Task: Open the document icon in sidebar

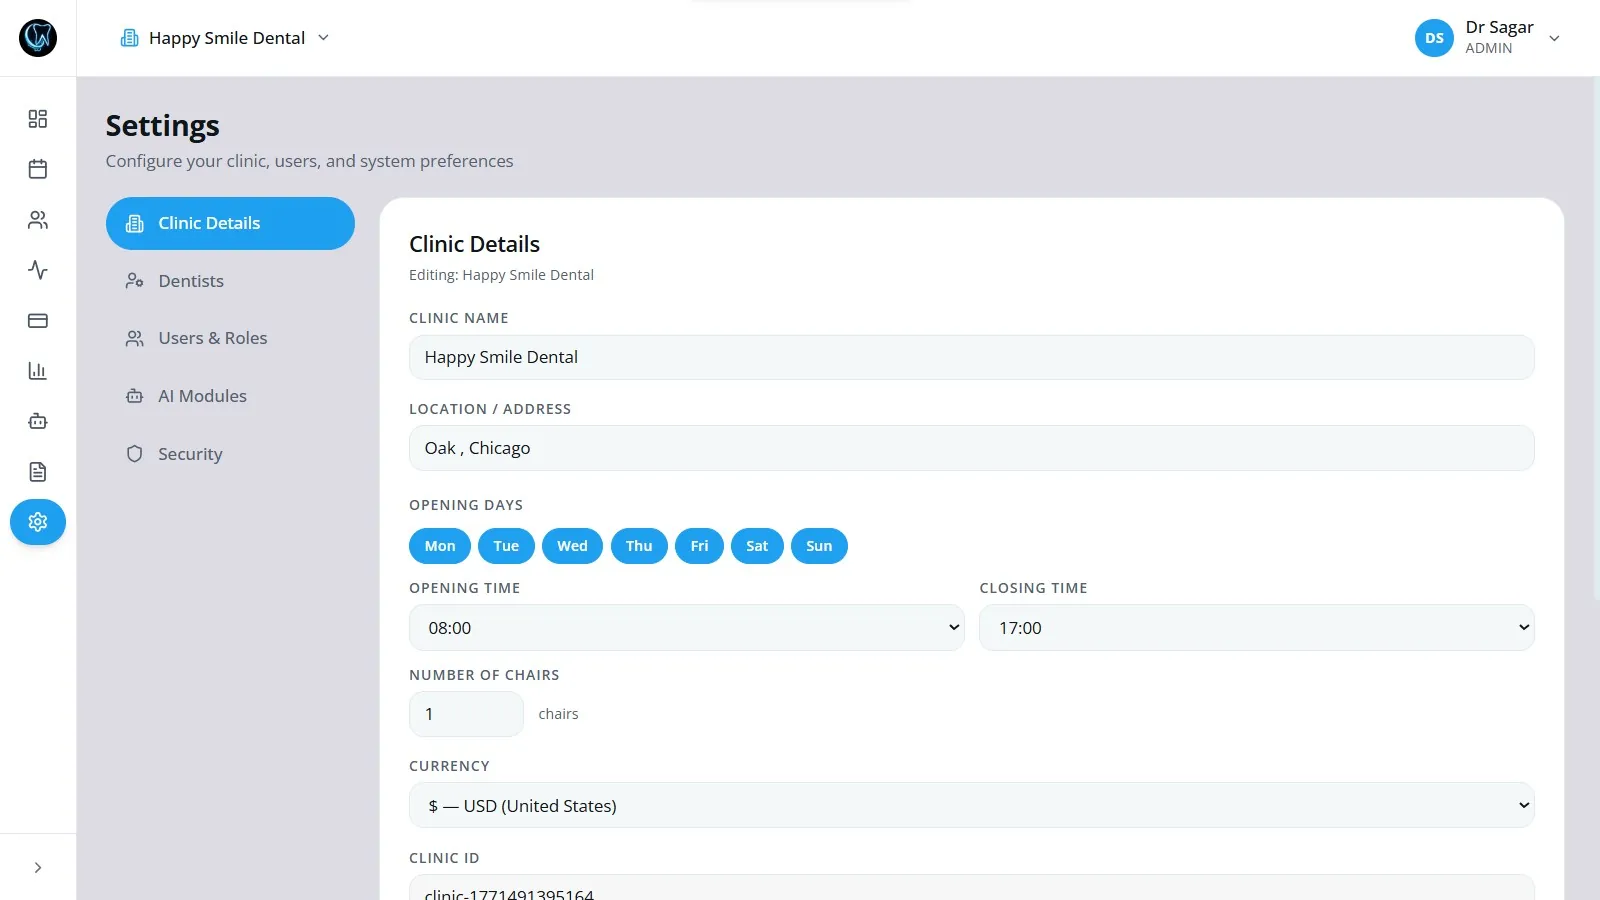Action: [38, 472]
